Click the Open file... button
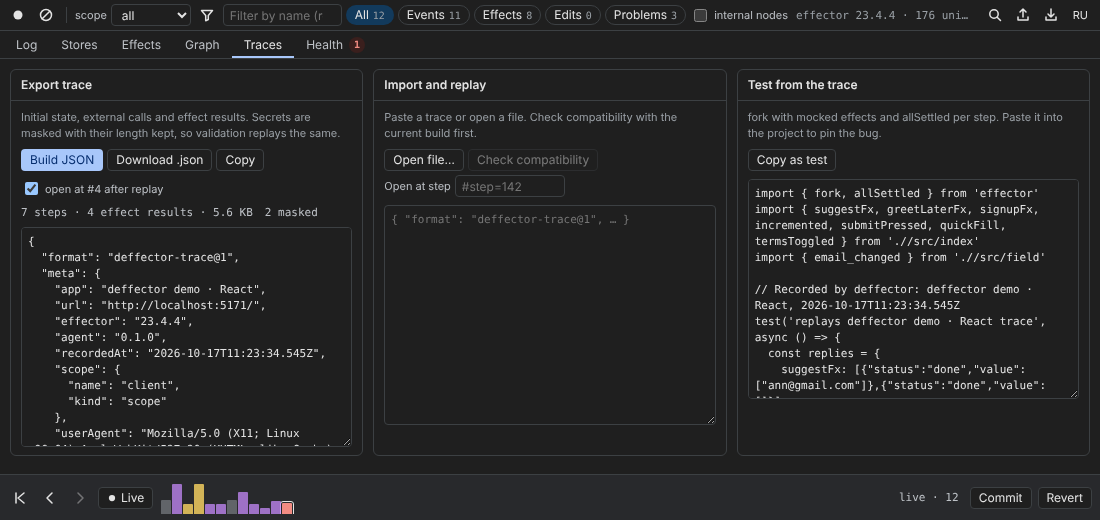Viewport: 1100px width, 520px height. coord(424,160)
